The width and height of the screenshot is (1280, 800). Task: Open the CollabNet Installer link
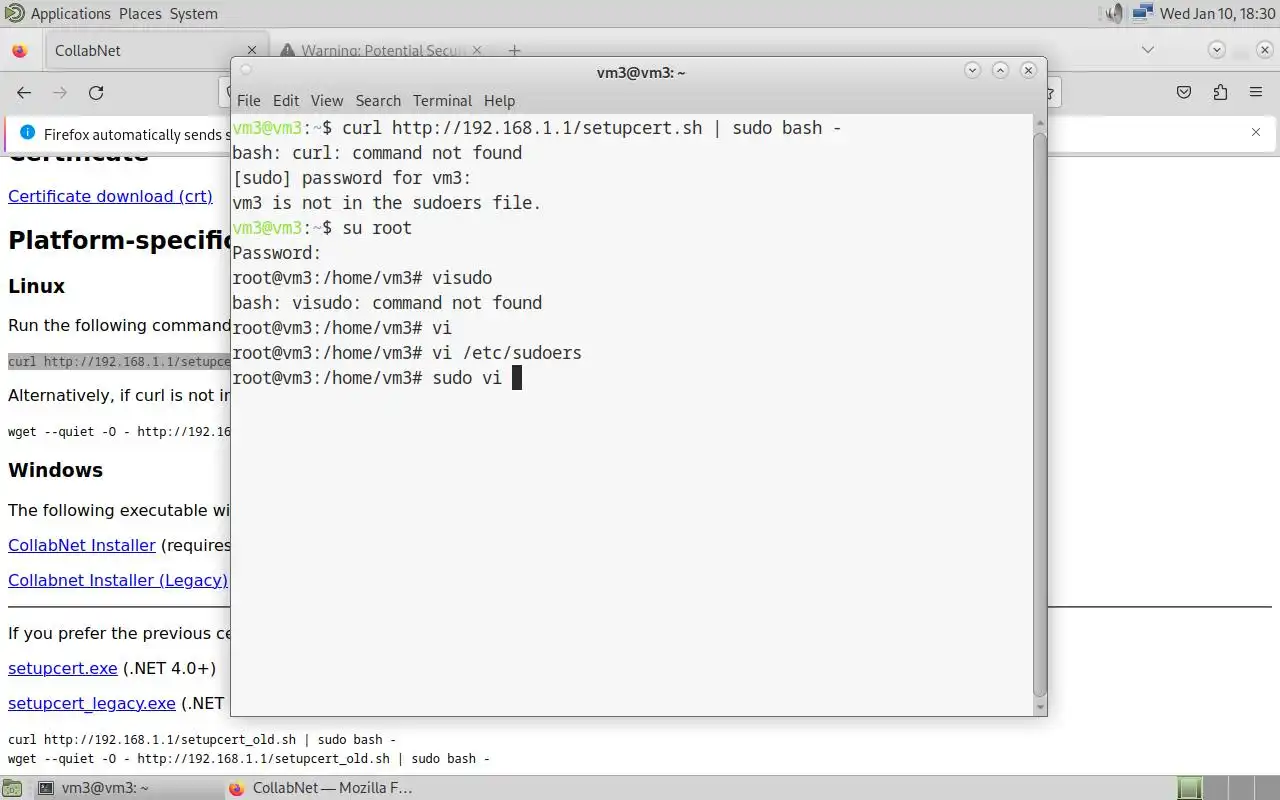[x=82, y=545]
